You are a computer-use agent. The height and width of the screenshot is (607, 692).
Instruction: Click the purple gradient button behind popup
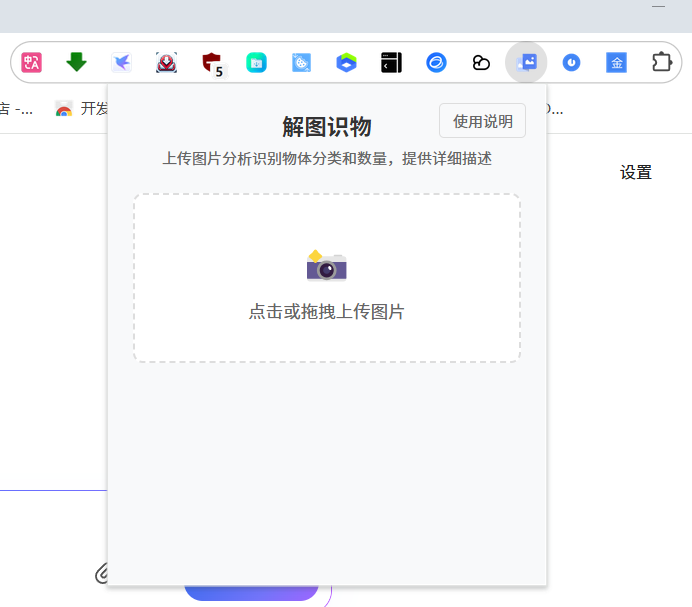click(252, 593)
